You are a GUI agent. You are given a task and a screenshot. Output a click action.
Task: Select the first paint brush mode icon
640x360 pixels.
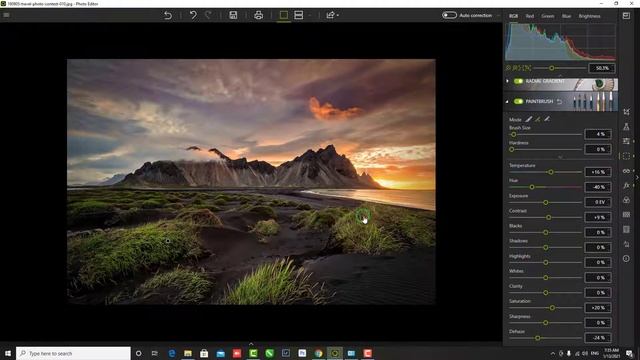[x=529, y=119]
